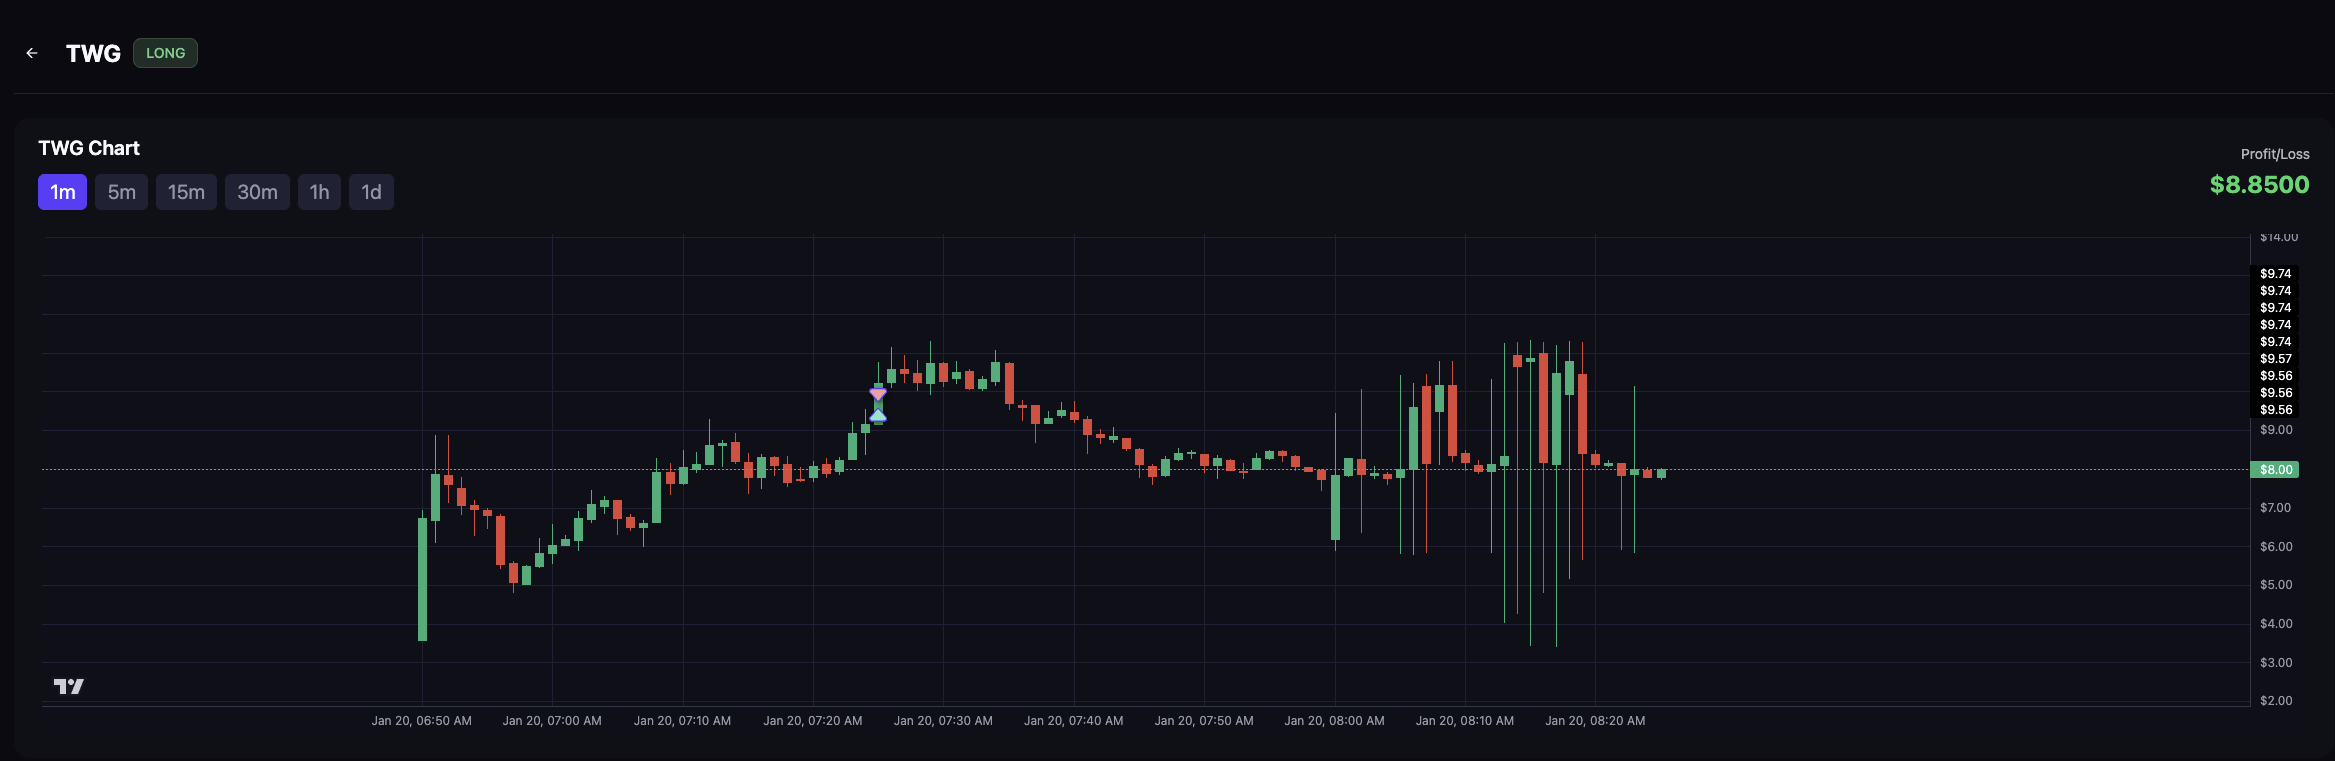Click the TWG ticker title
Viewport: 2335px width, 761px height.
pyautogui.click(x=93, y=53)
